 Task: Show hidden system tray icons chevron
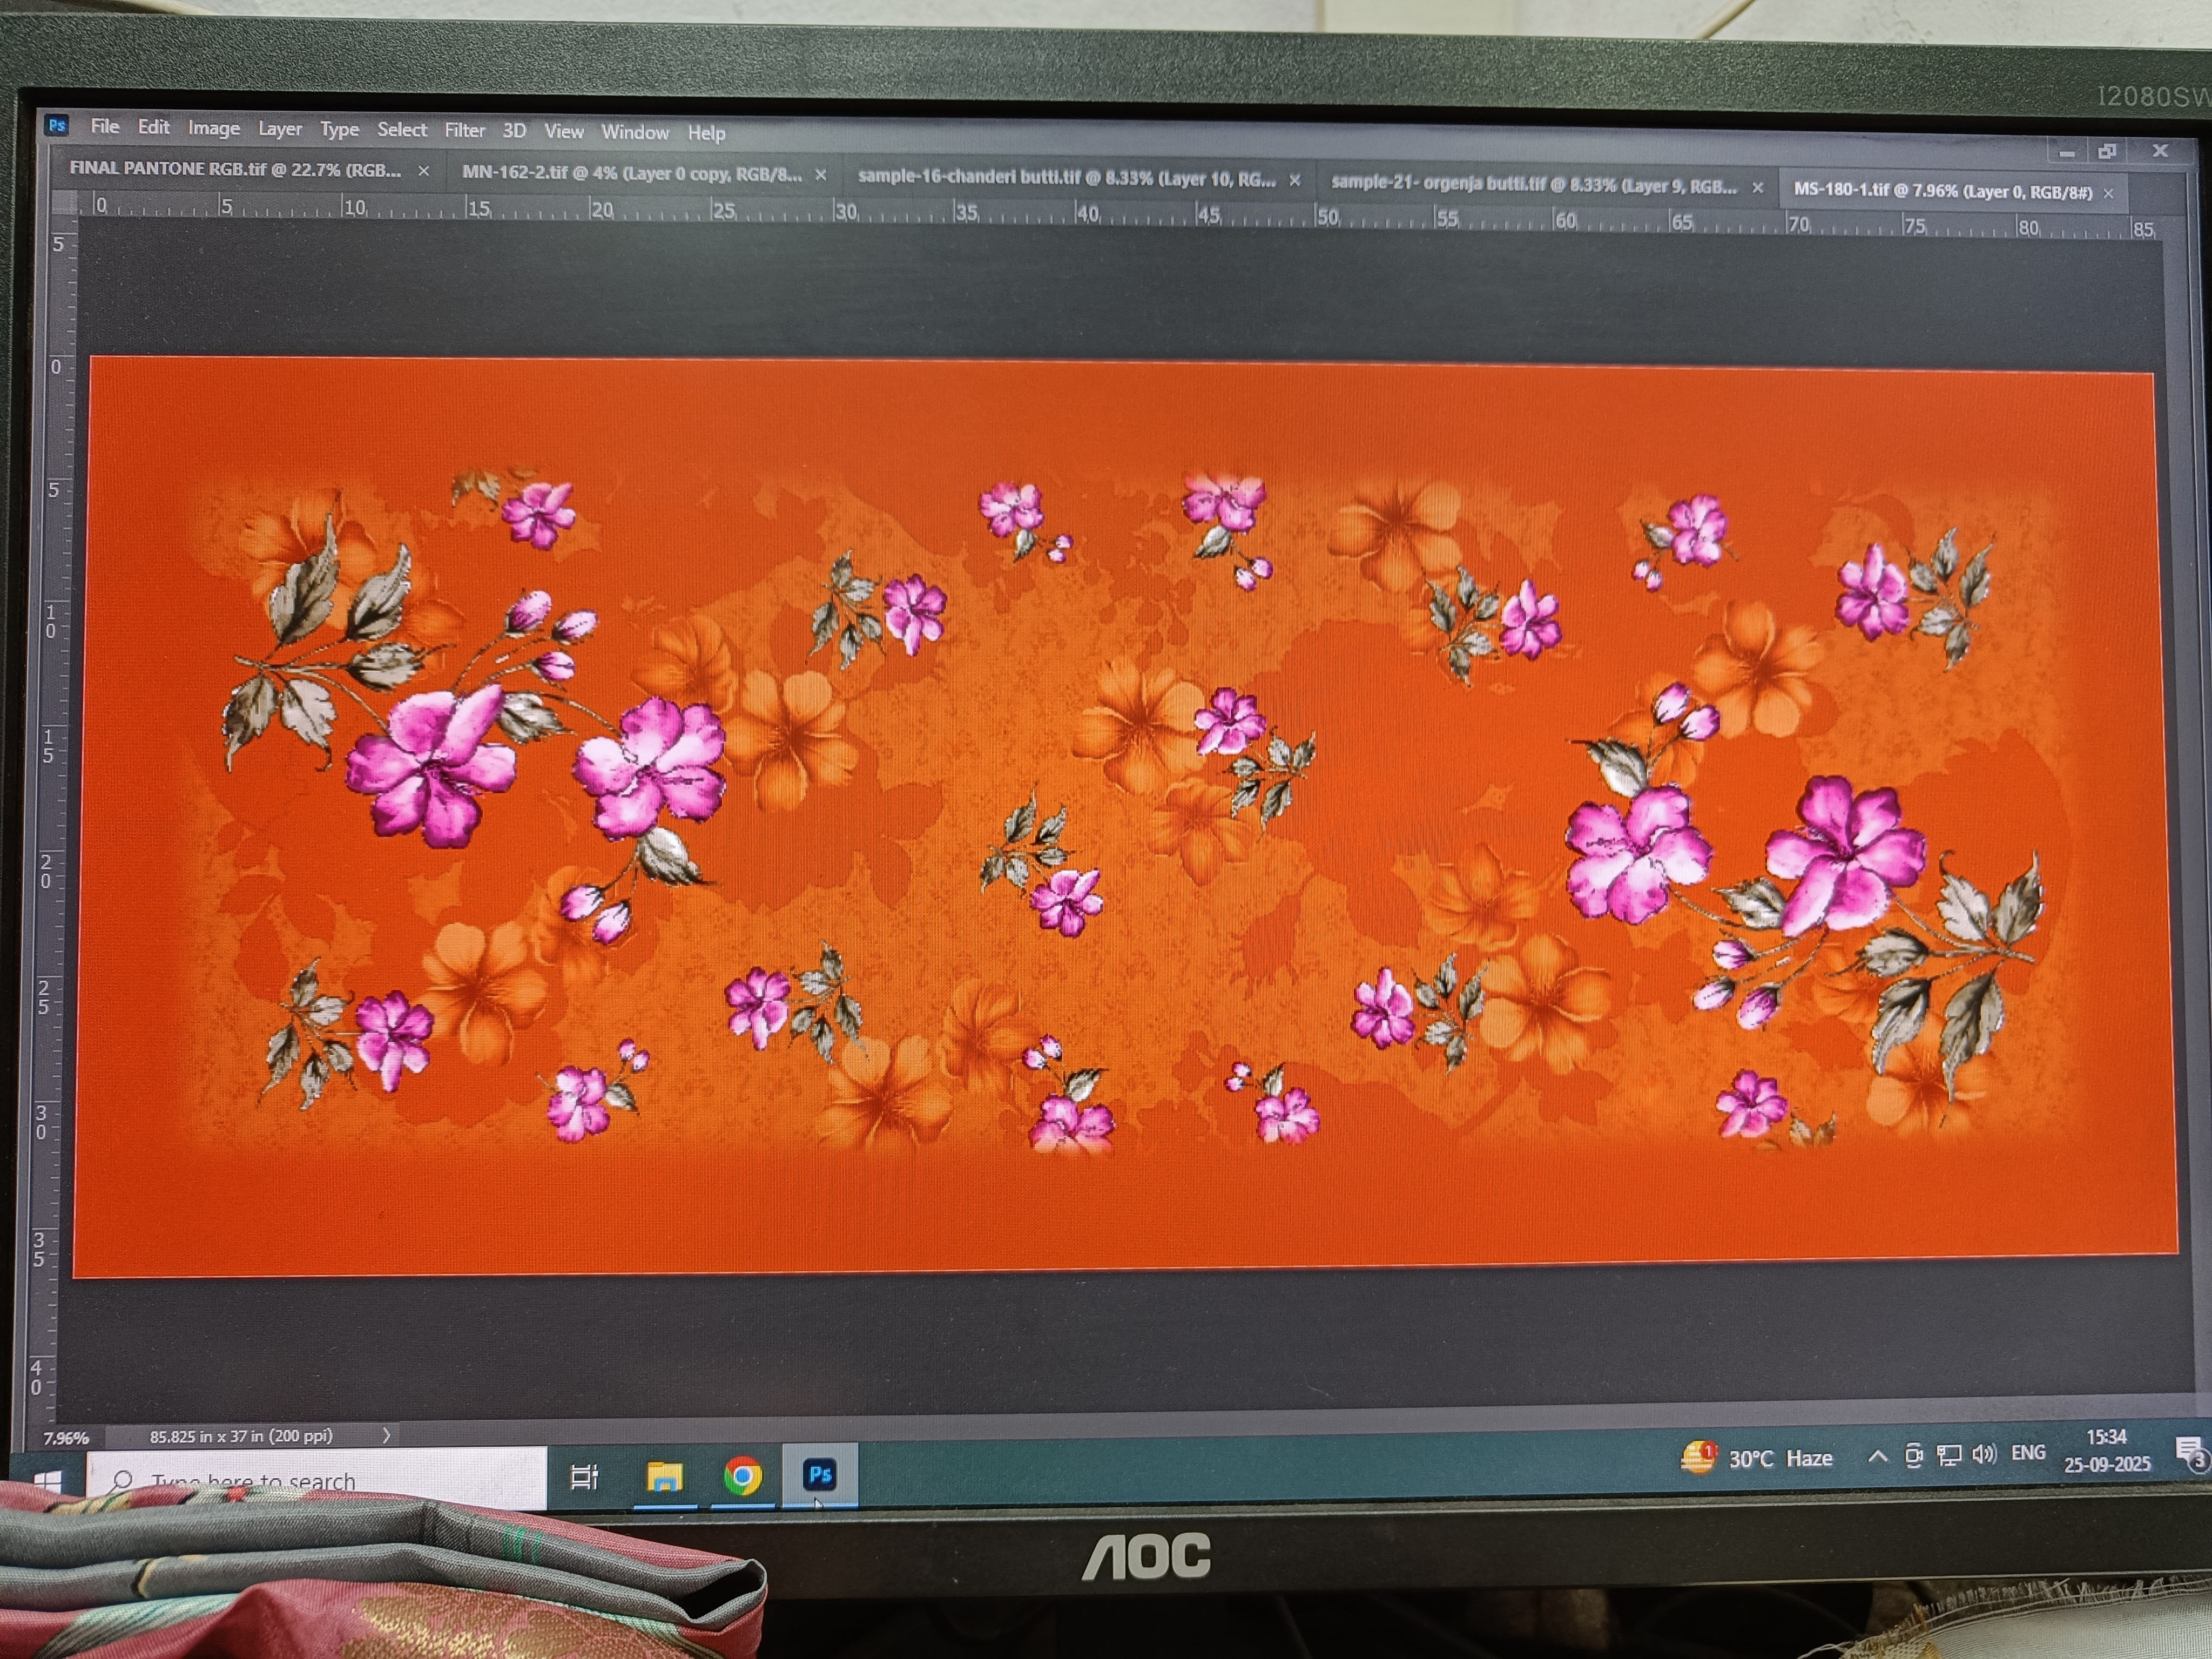(x=1877, y=1456)
